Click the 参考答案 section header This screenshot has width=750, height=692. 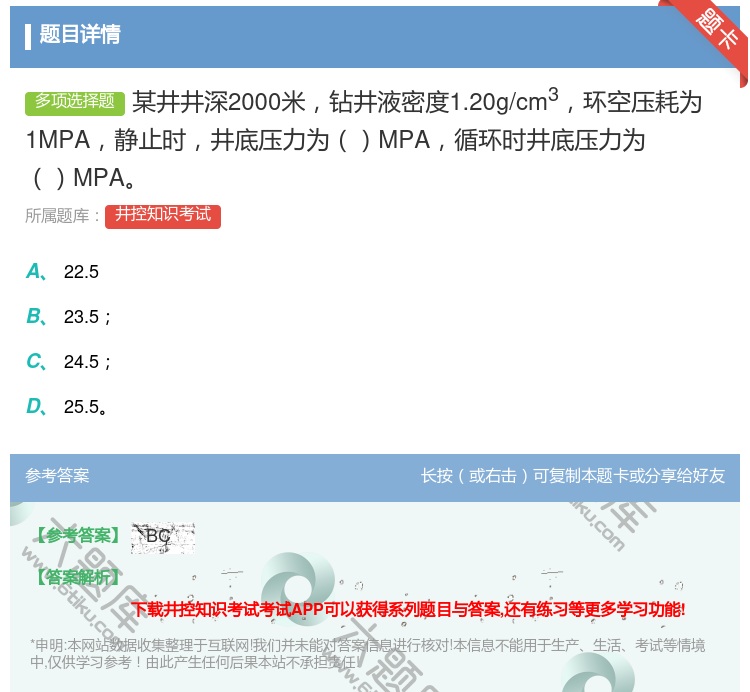[x=57, y=475]
